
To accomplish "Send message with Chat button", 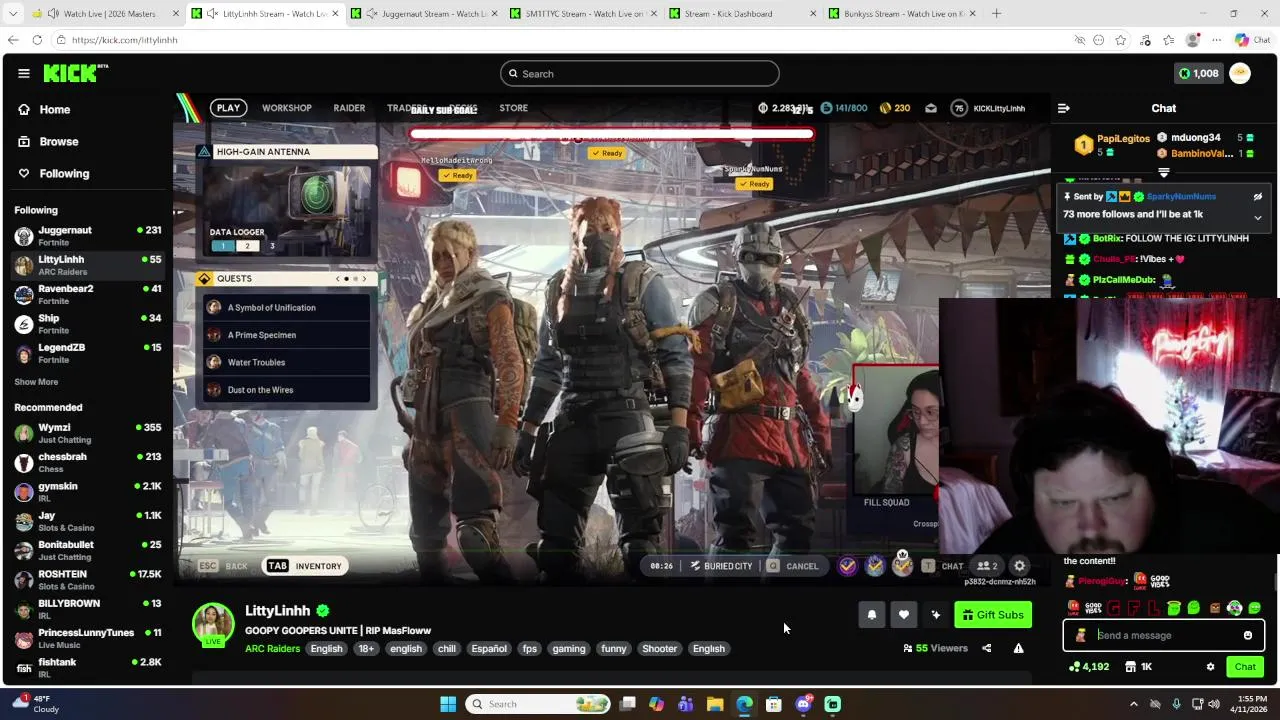I will (1245, 667).
